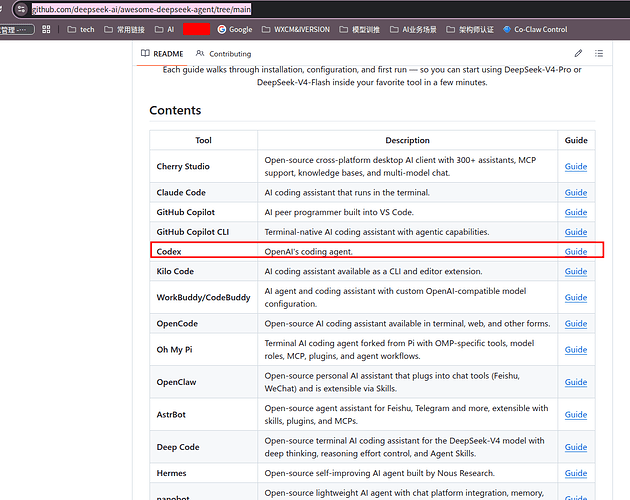The height and width of the screenshot is (500, 630).
Task: Click the Description column header
Action: point(407,140)
